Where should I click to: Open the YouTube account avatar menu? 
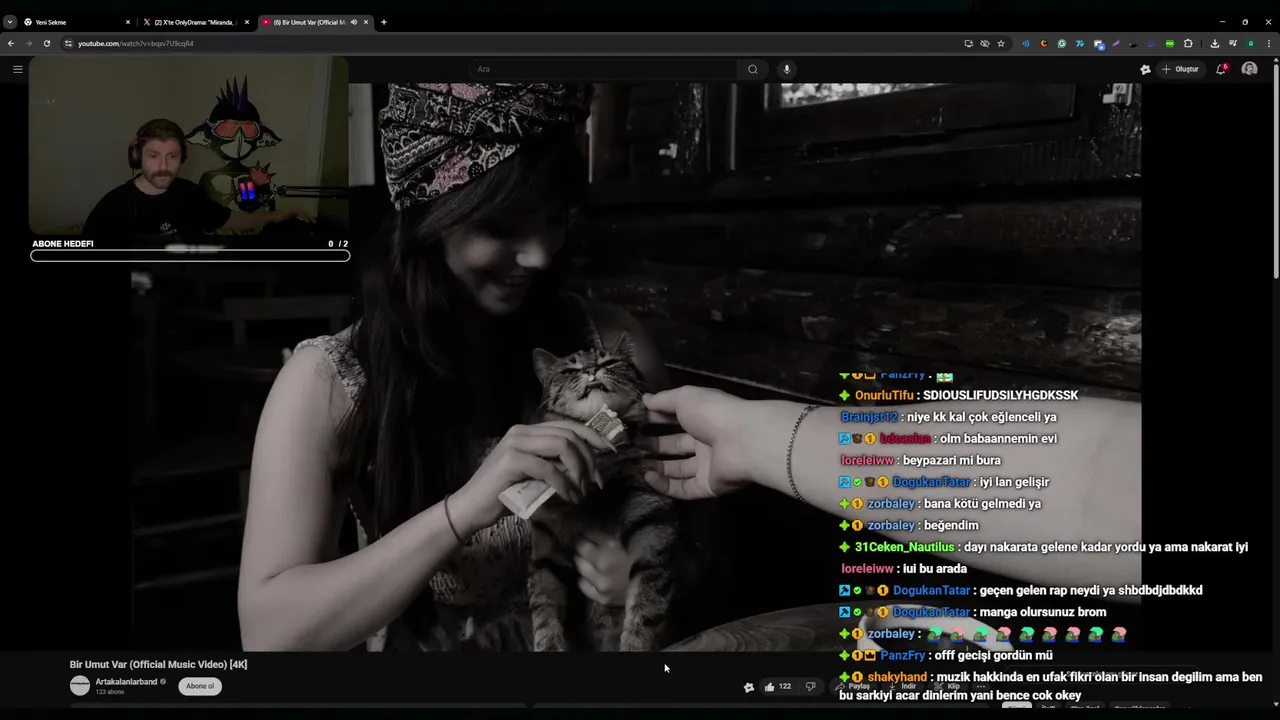point(1249,69)
